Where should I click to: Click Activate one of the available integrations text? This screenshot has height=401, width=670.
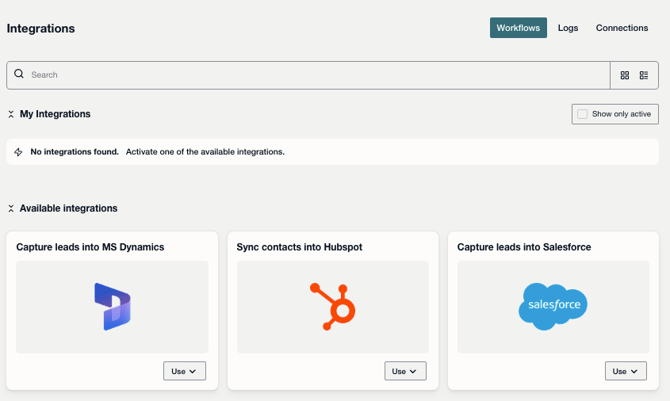pos(205,152)
